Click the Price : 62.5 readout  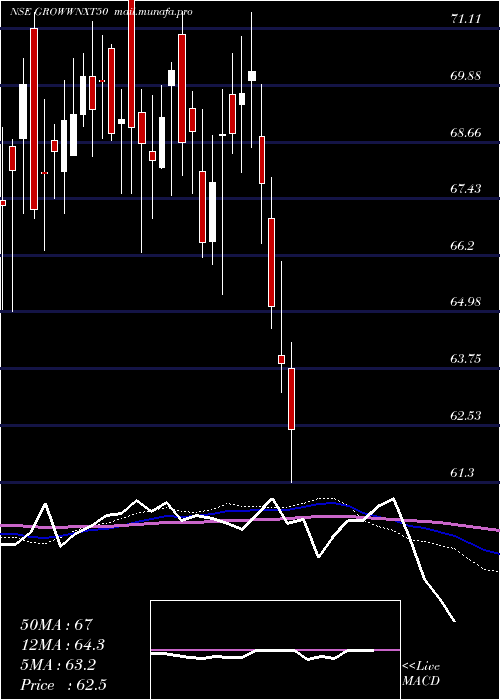[63, 685]
